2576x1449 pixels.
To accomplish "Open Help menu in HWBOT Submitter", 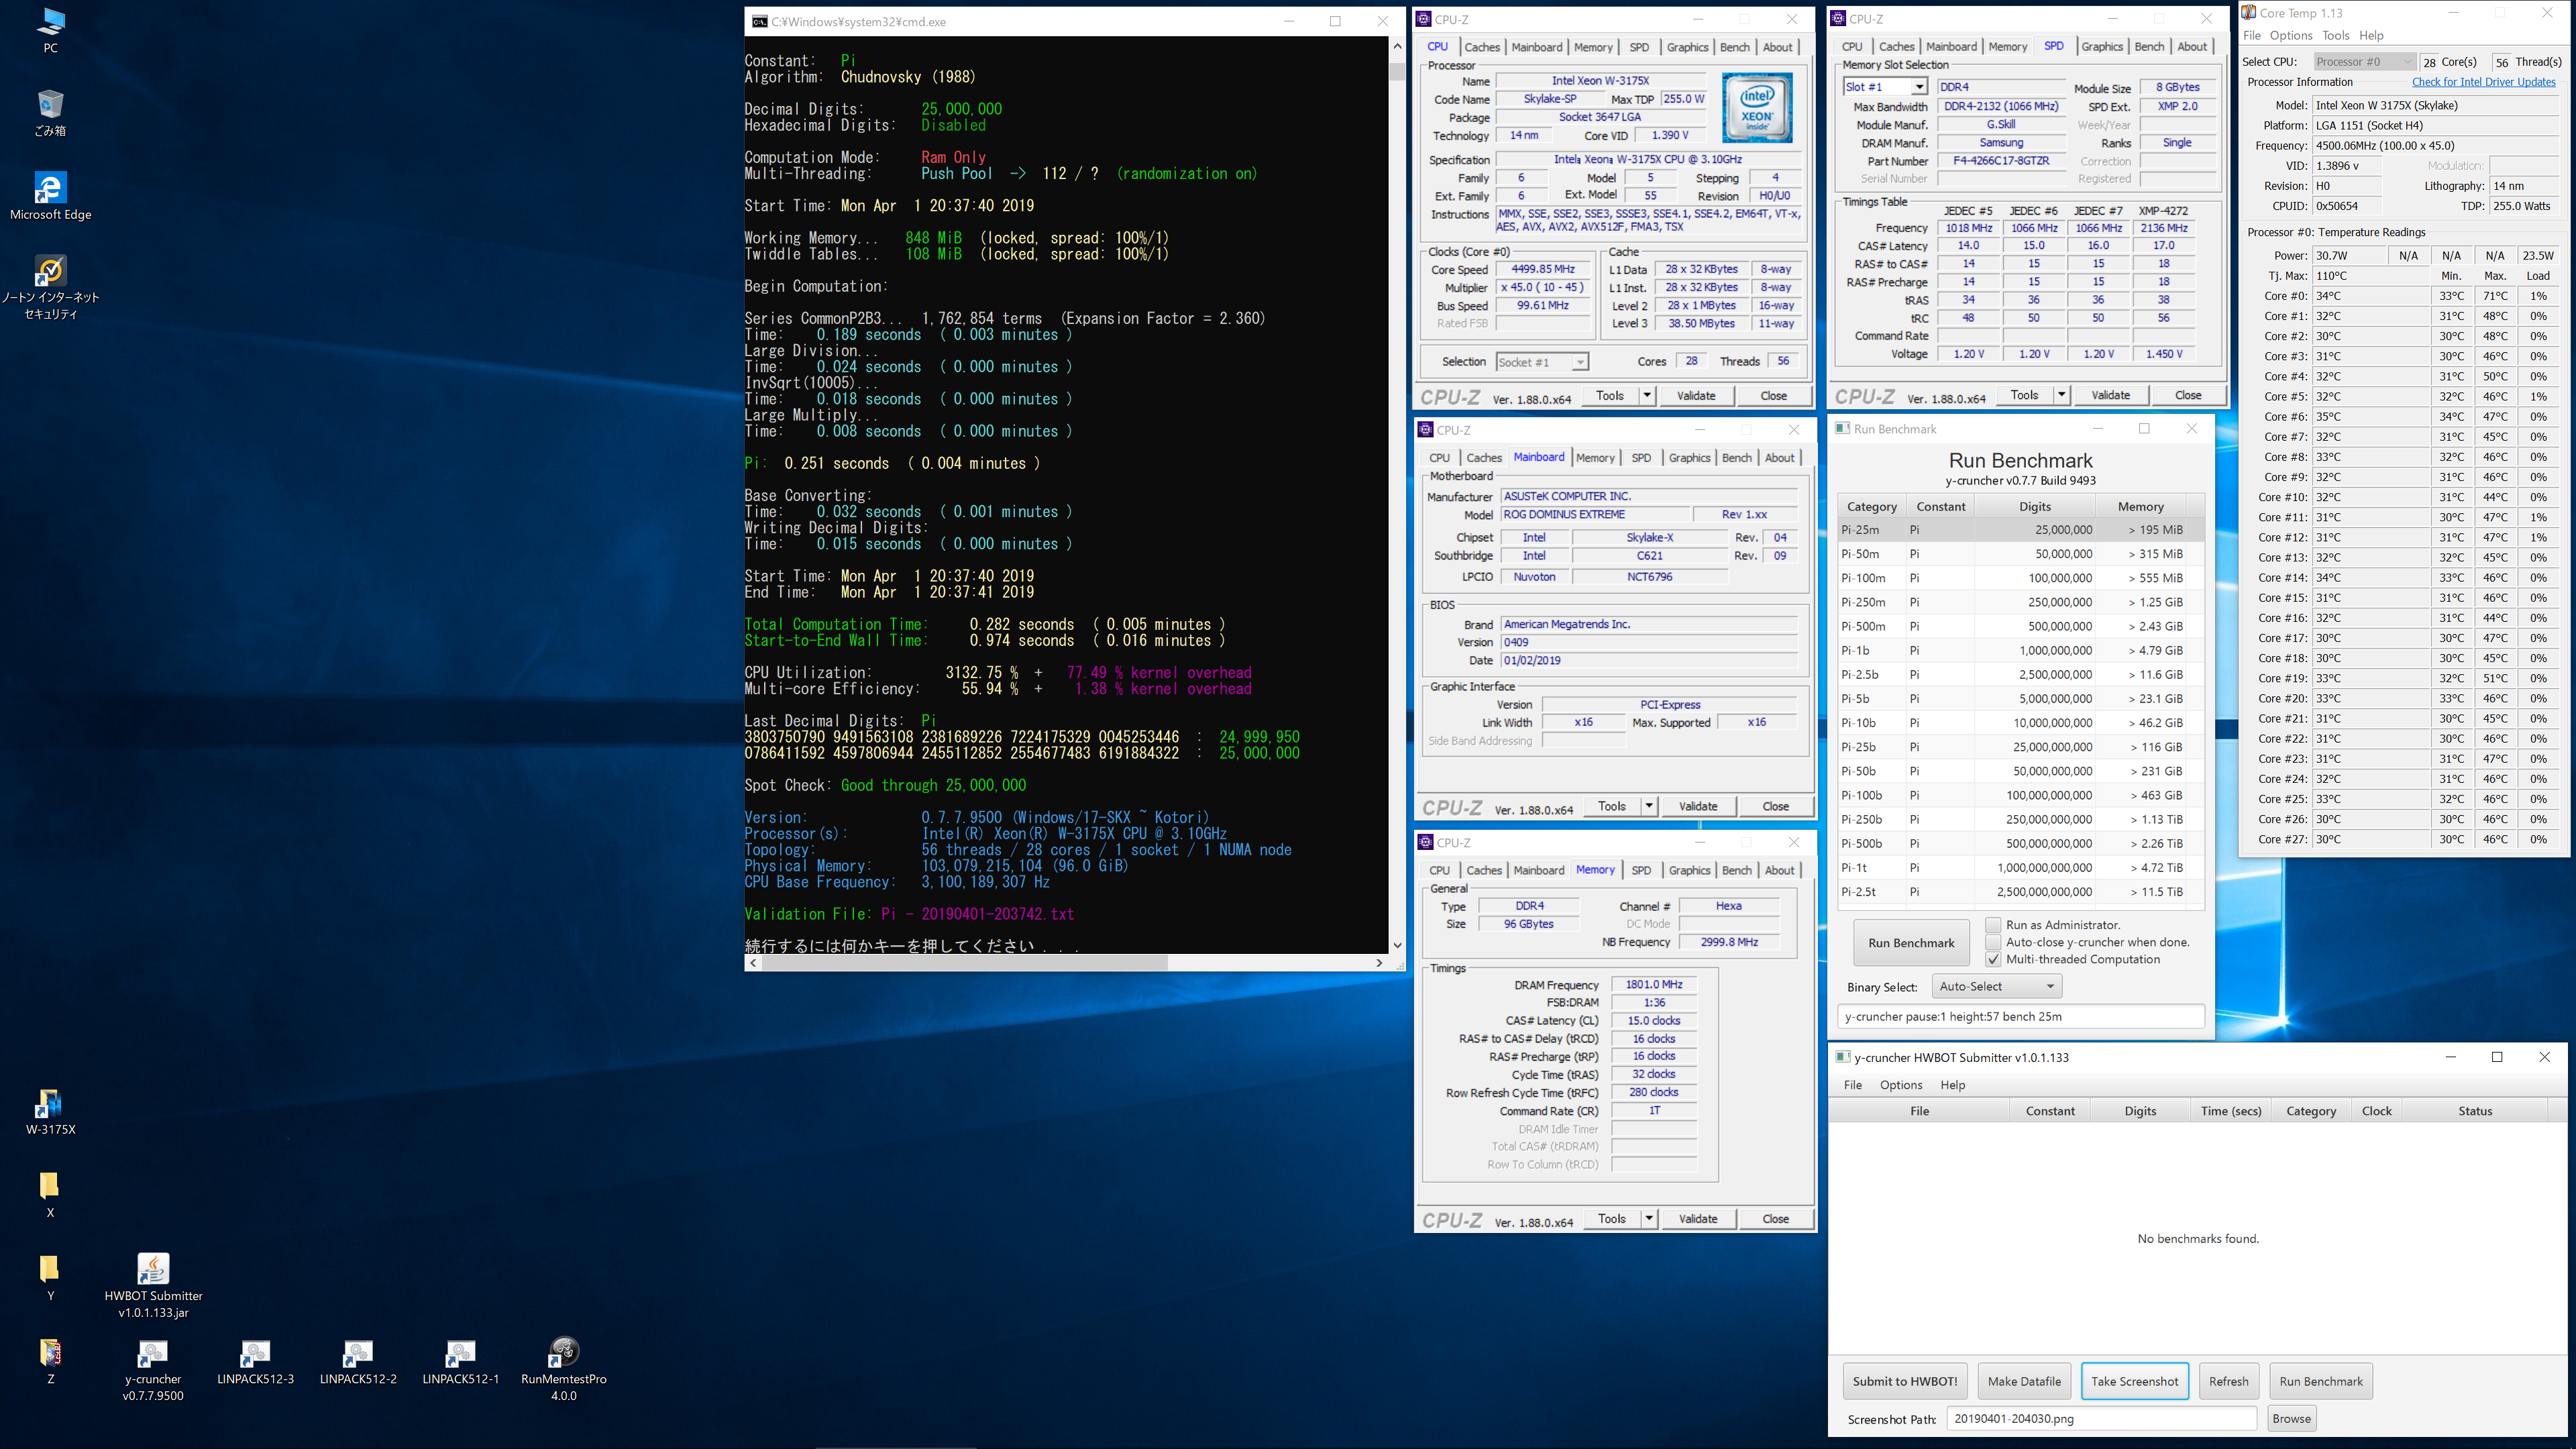I will pos(1952,1085).
